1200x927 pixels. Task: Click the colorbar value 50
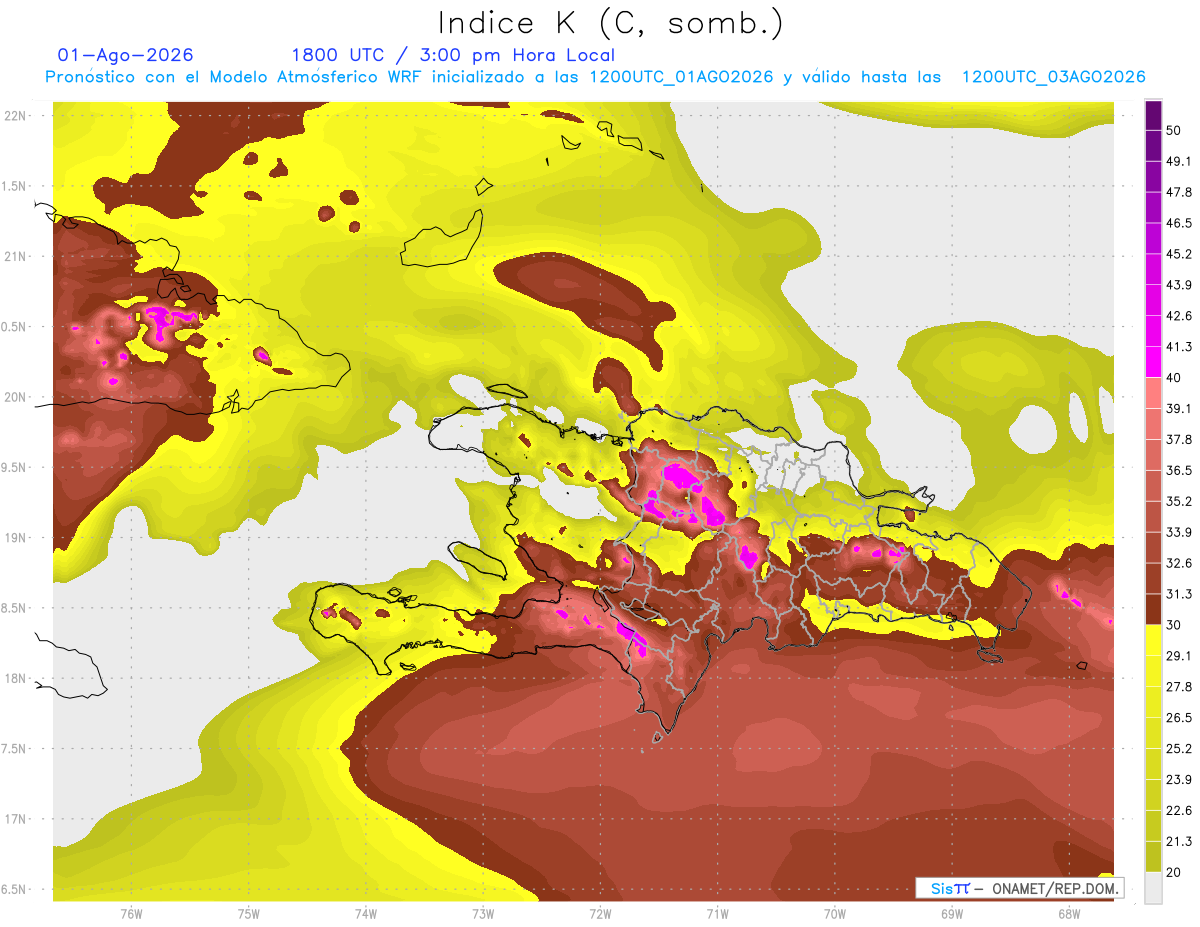pyautogui.click(x=1175, y=130)
